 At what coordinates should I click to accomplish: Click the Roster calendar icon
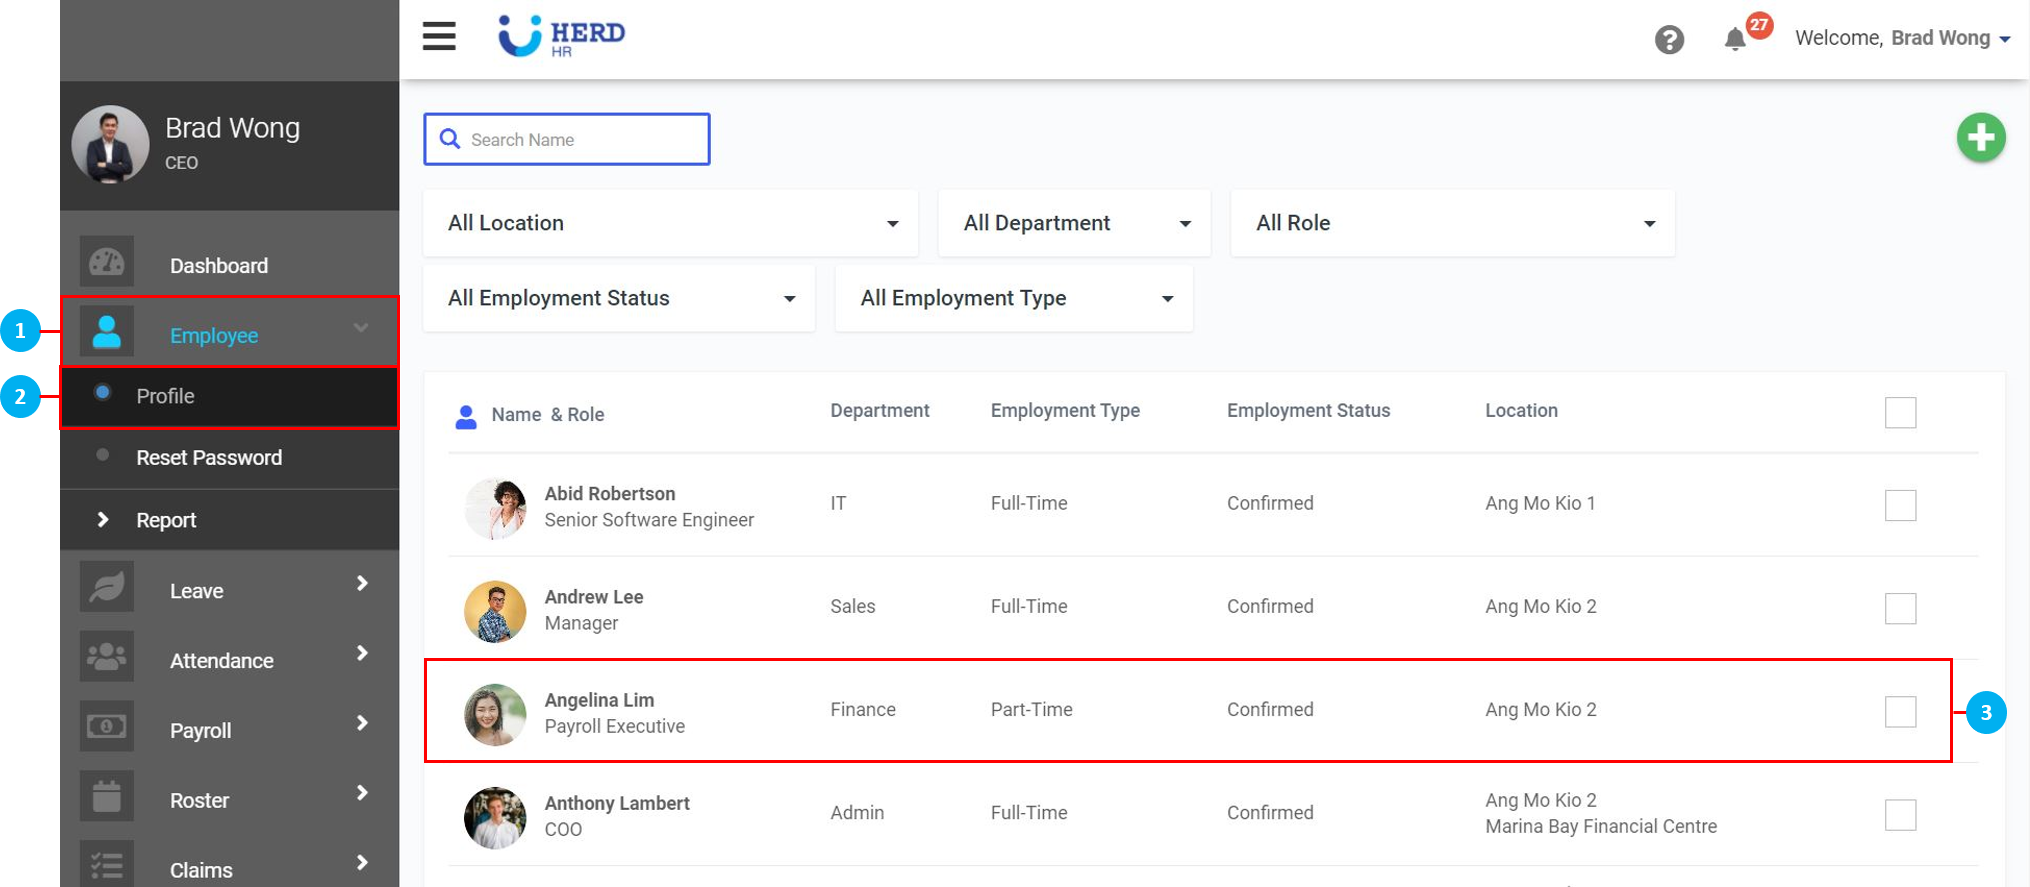pyautogui.click(x=107, y=798)
